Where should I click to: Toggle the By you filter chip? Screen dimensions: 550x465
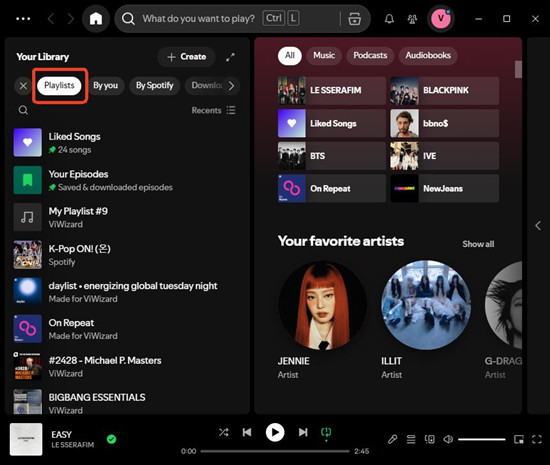click(106, 86)
